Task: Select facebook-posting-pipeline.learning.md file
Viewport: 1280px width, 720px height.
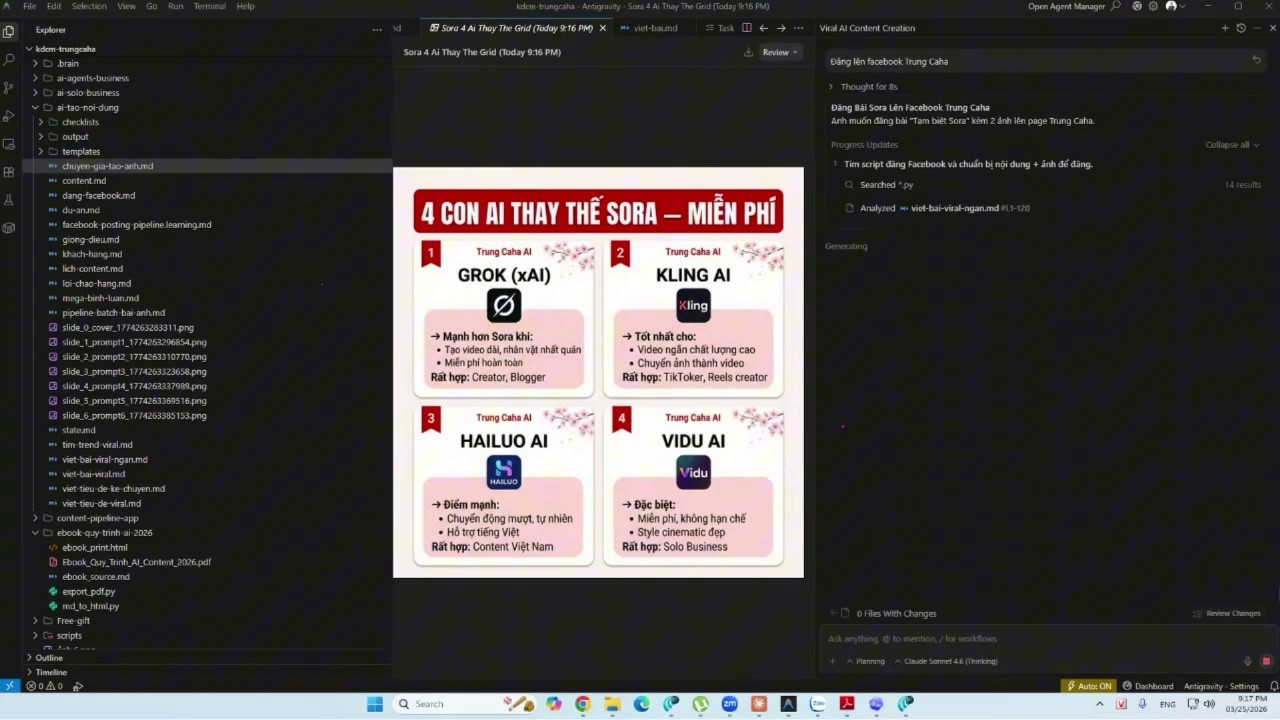Action: (136, 225)
